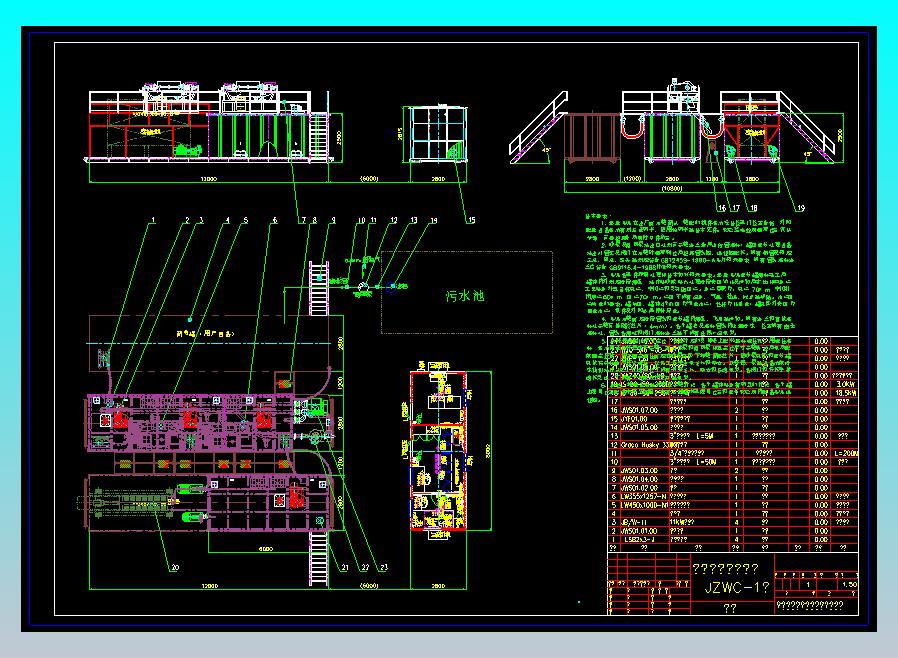Image resolution: width=898 pixels, height=658 pixels.
Task: Select the square cabin front elevation view
Action: (x=439, y=134)
